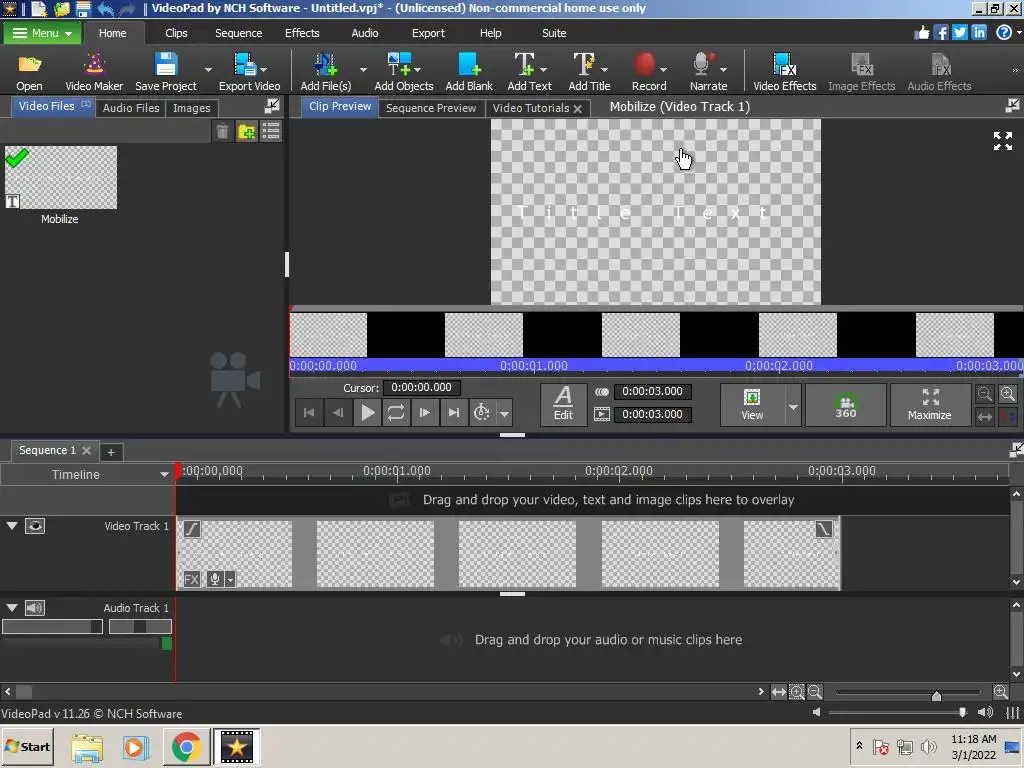The image size is (1024, 768).
Task: Go to the clip start
Action: pyautogui.click(x=309, y=413)
